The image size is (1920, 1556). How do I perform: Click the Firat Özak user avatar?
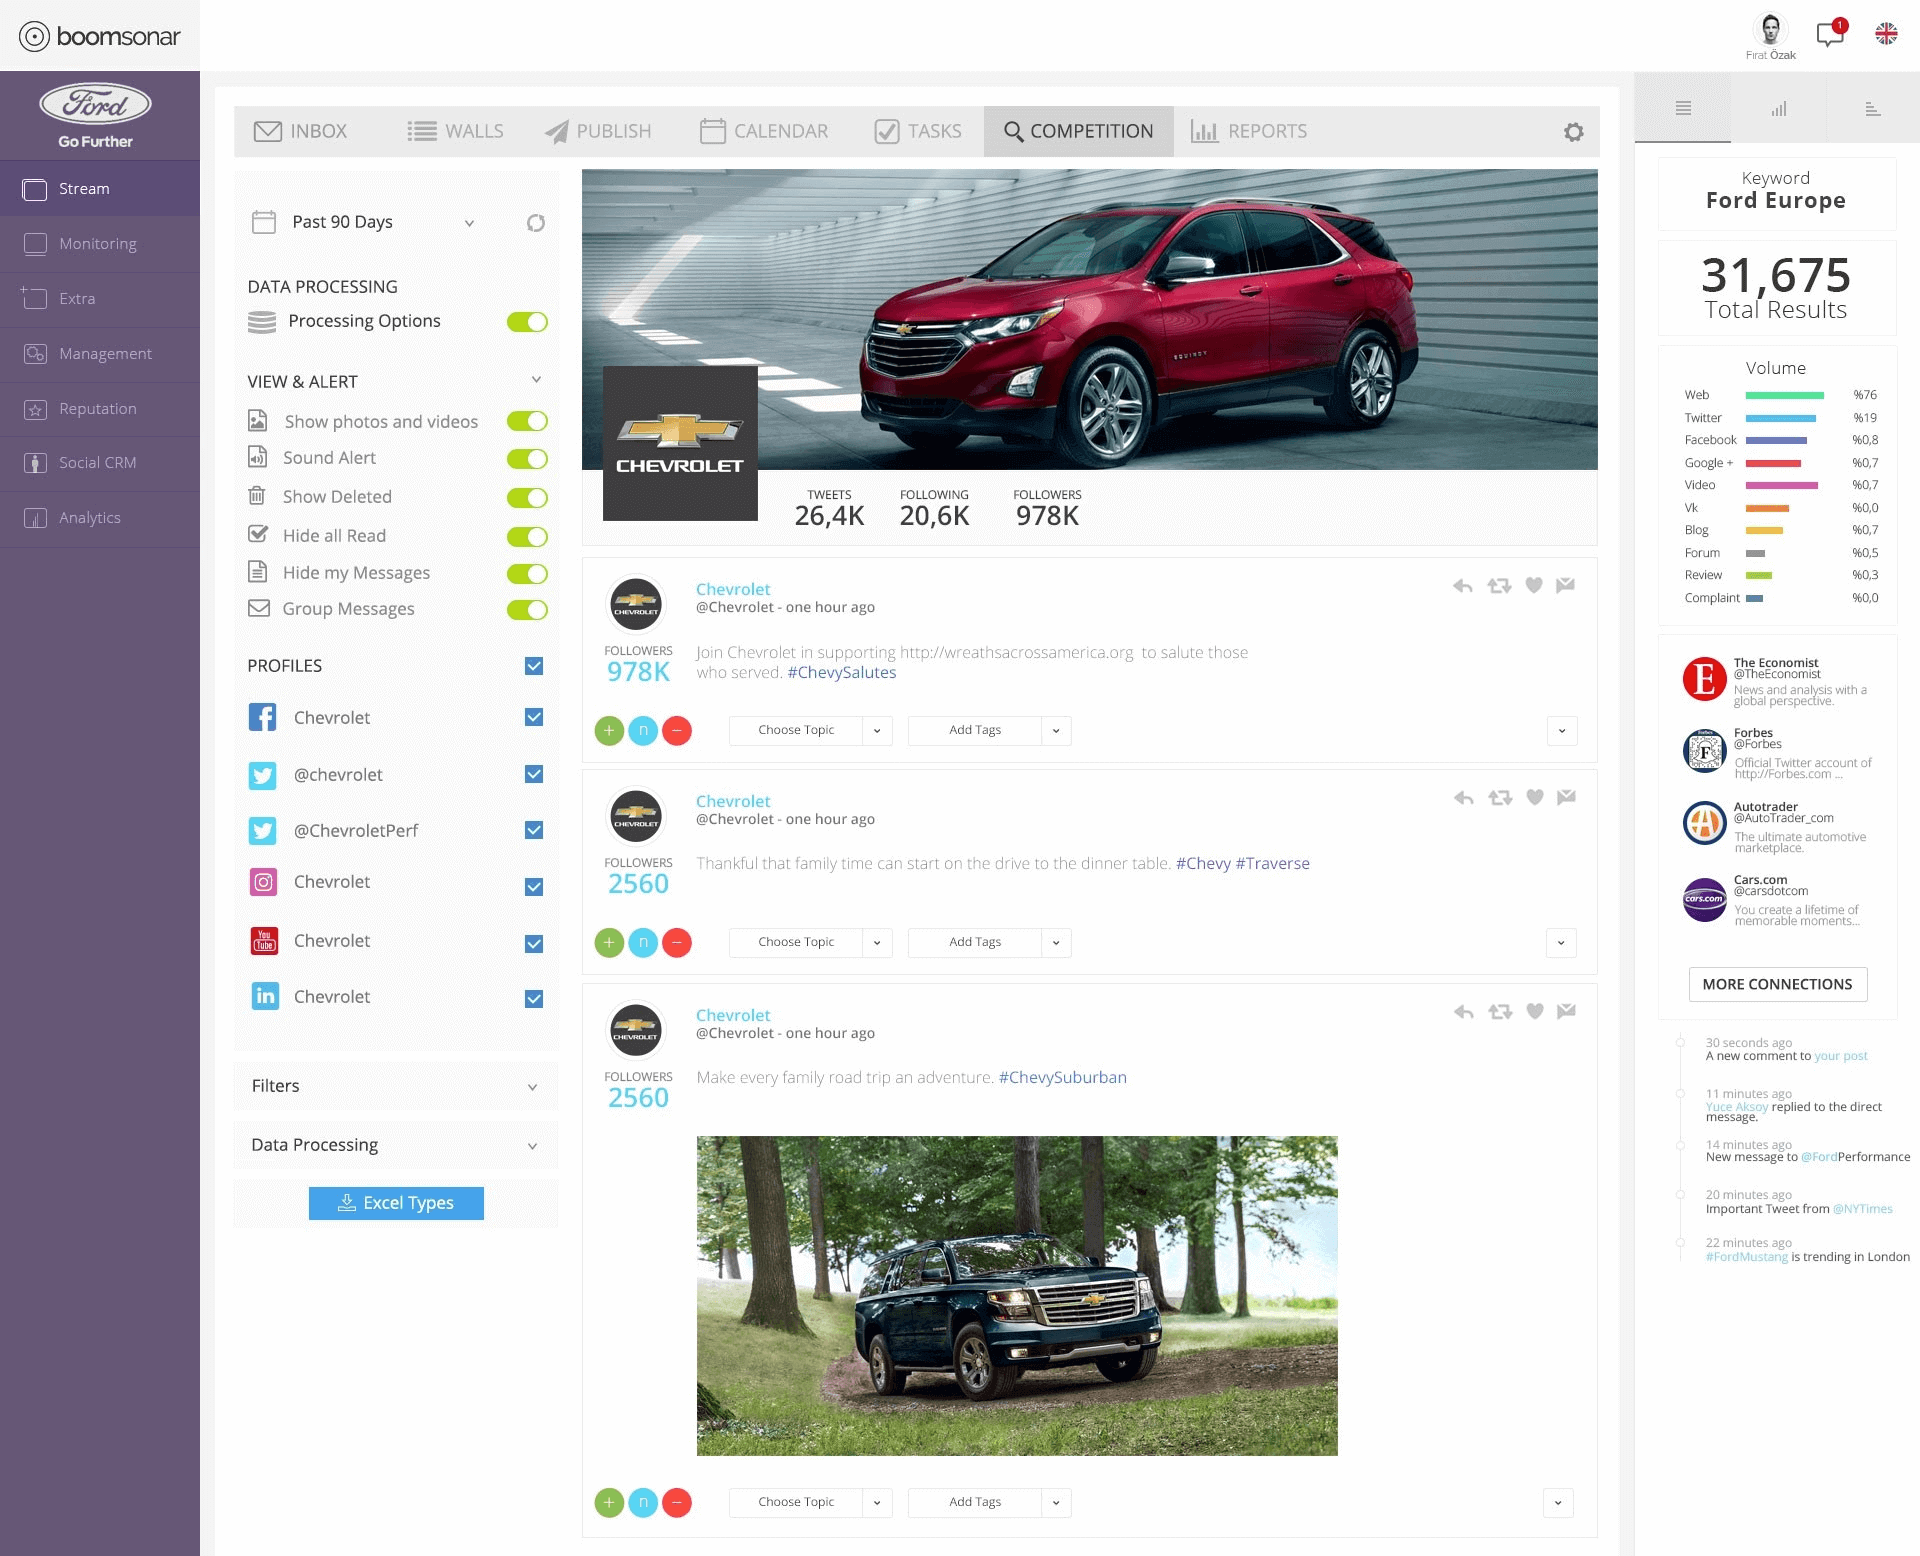coord(1771,29)
